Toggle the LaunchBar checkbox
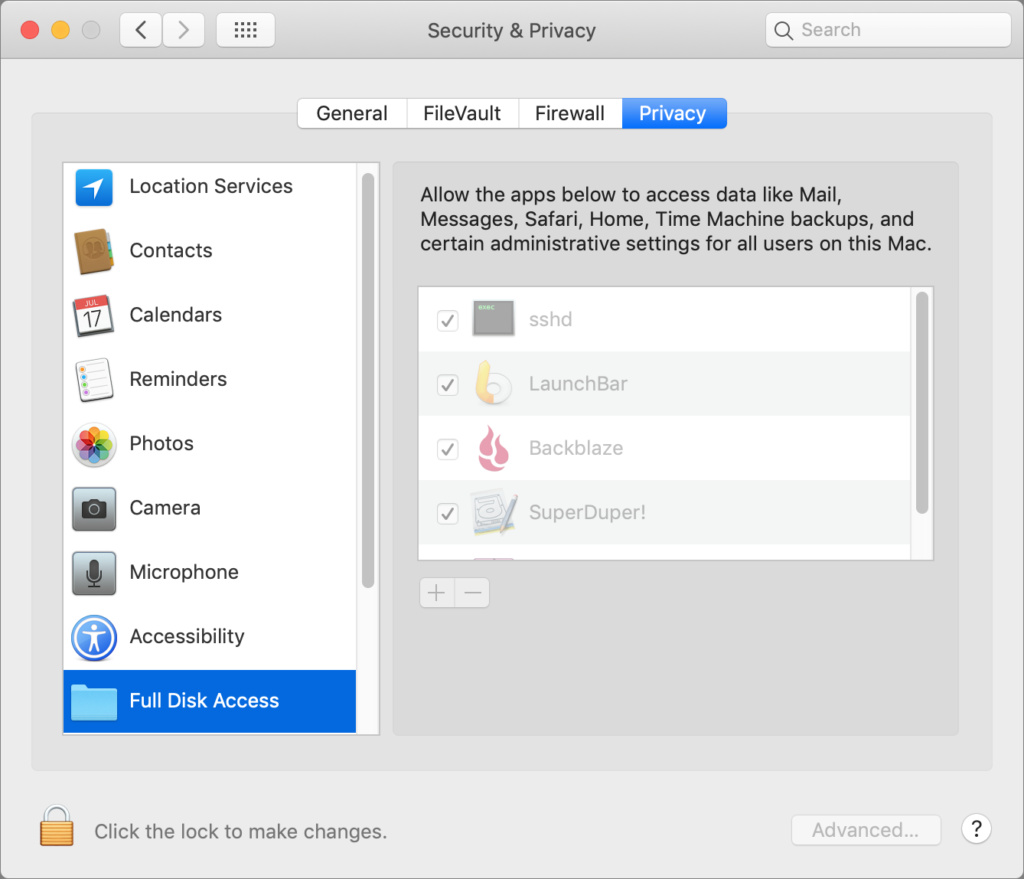The image size is (1024, 879). 447,385
